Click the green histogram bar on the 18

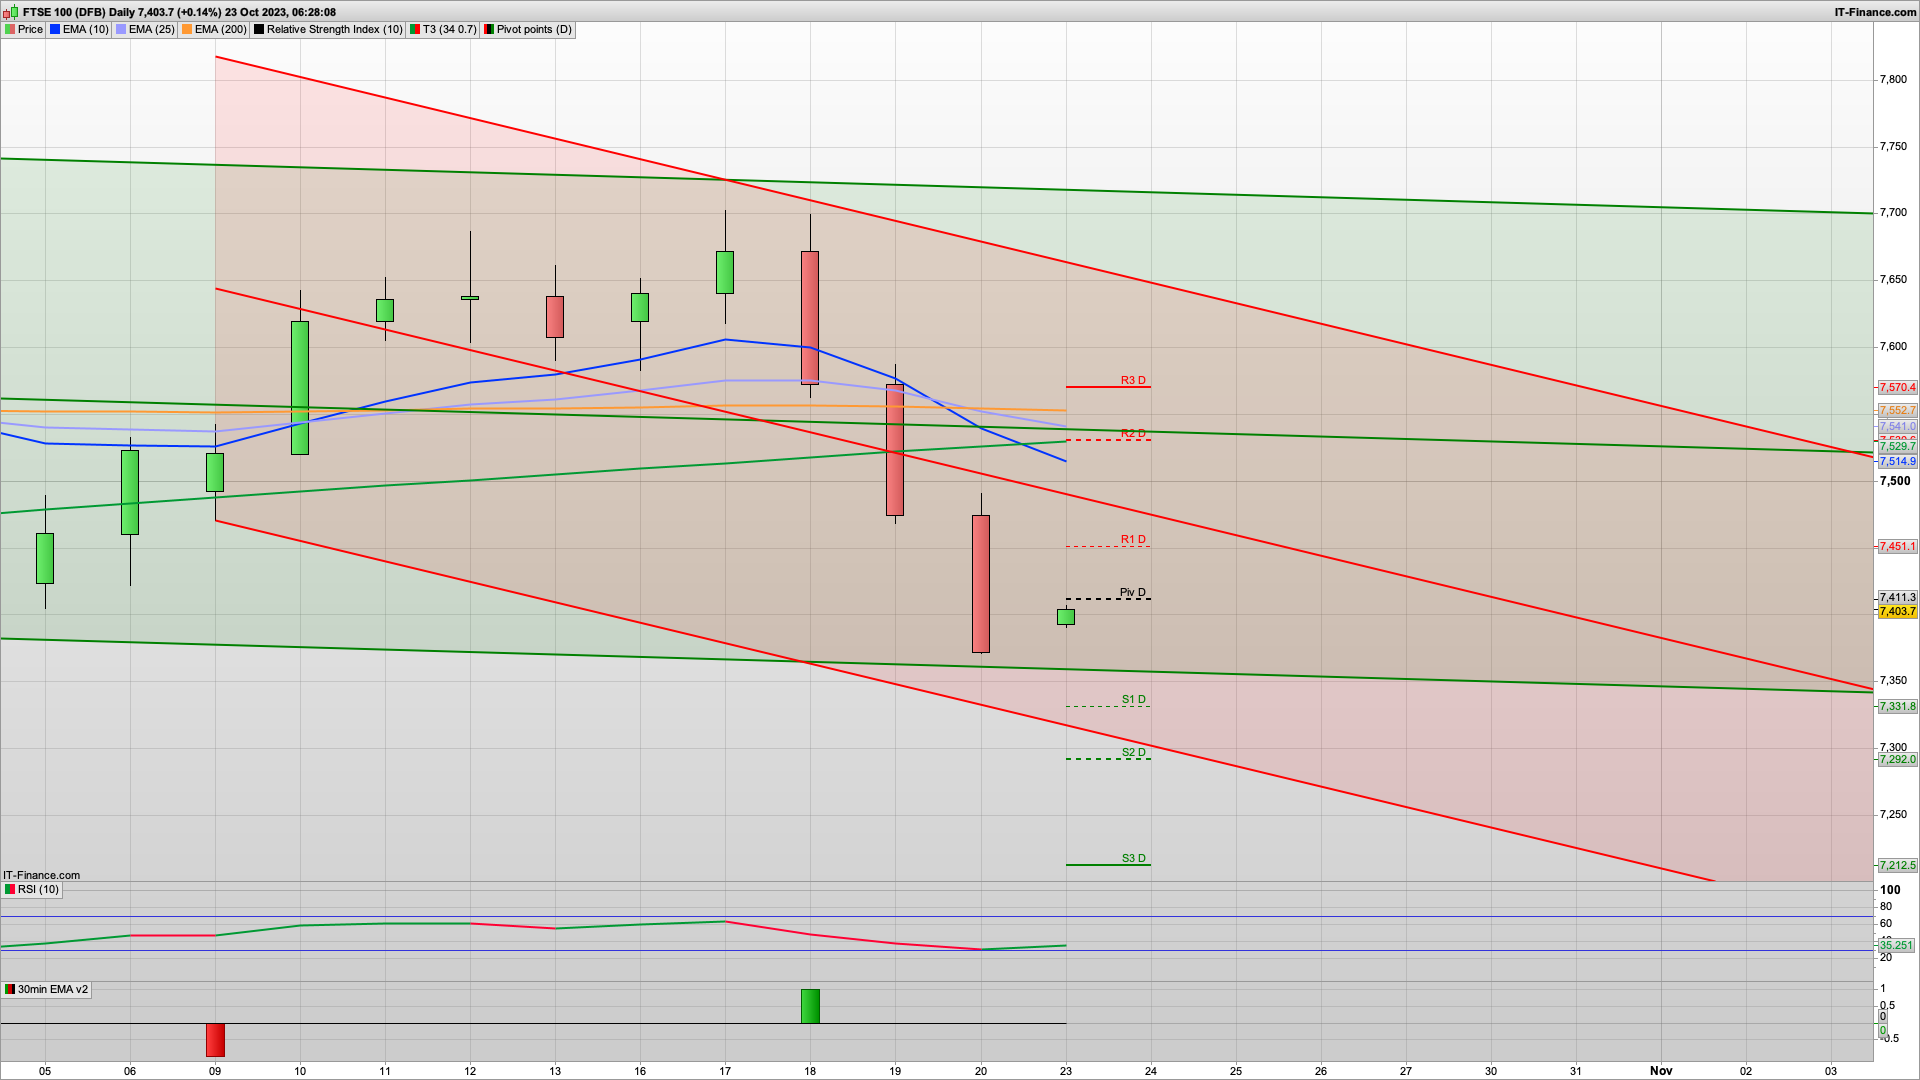tap(810, 1006)
